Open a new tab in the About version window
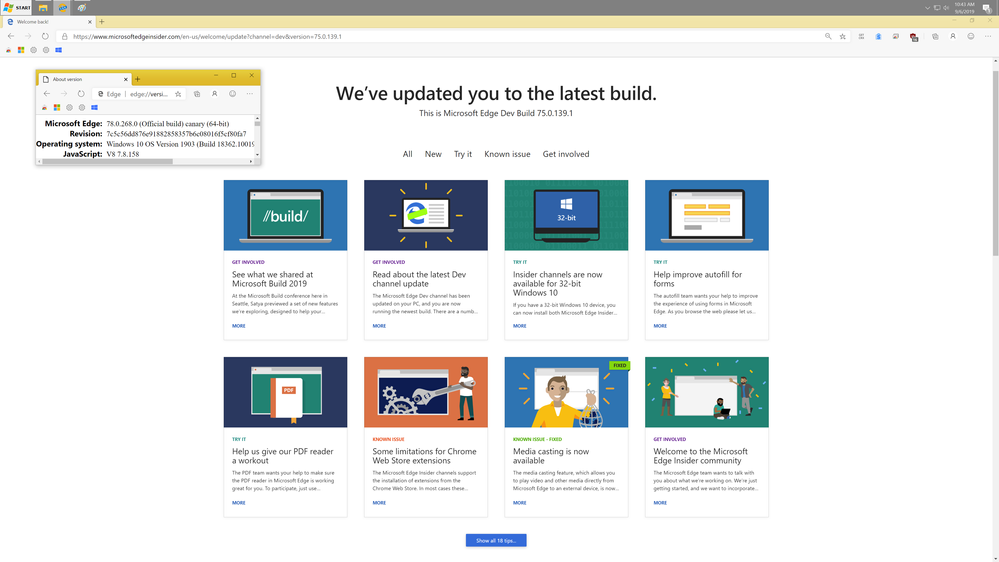This screenshot has height=562, width=999. (138, 79)
